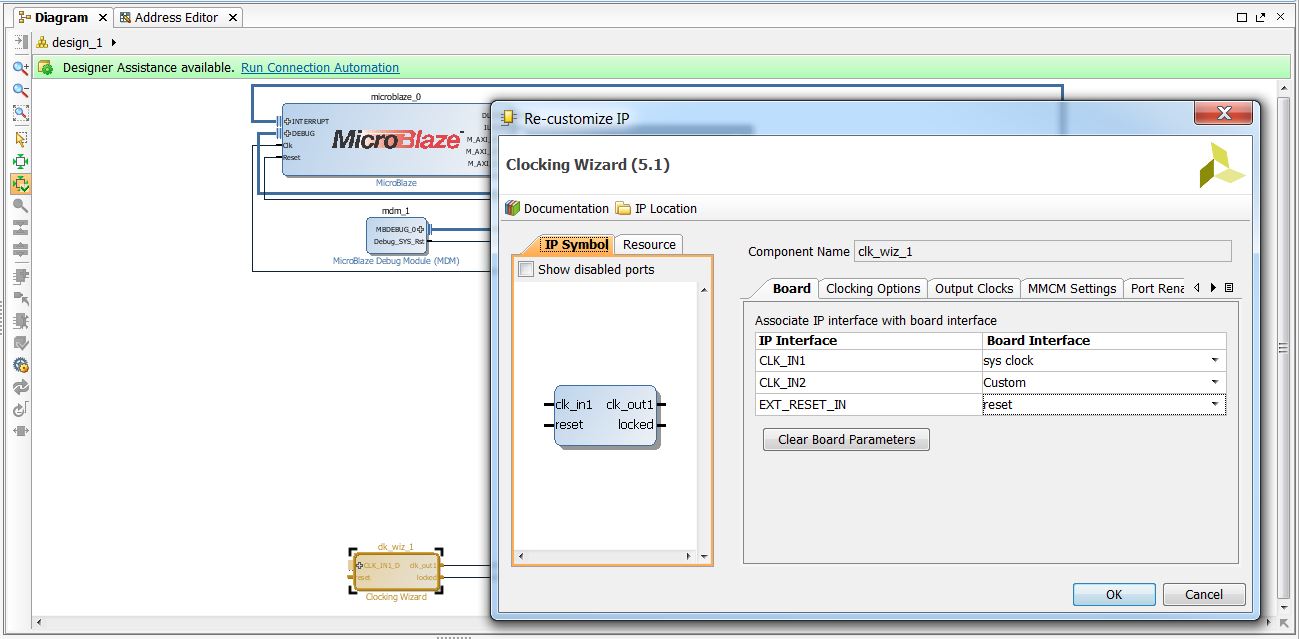Click the IP symbol scroll up arrow

coord(704,290)
